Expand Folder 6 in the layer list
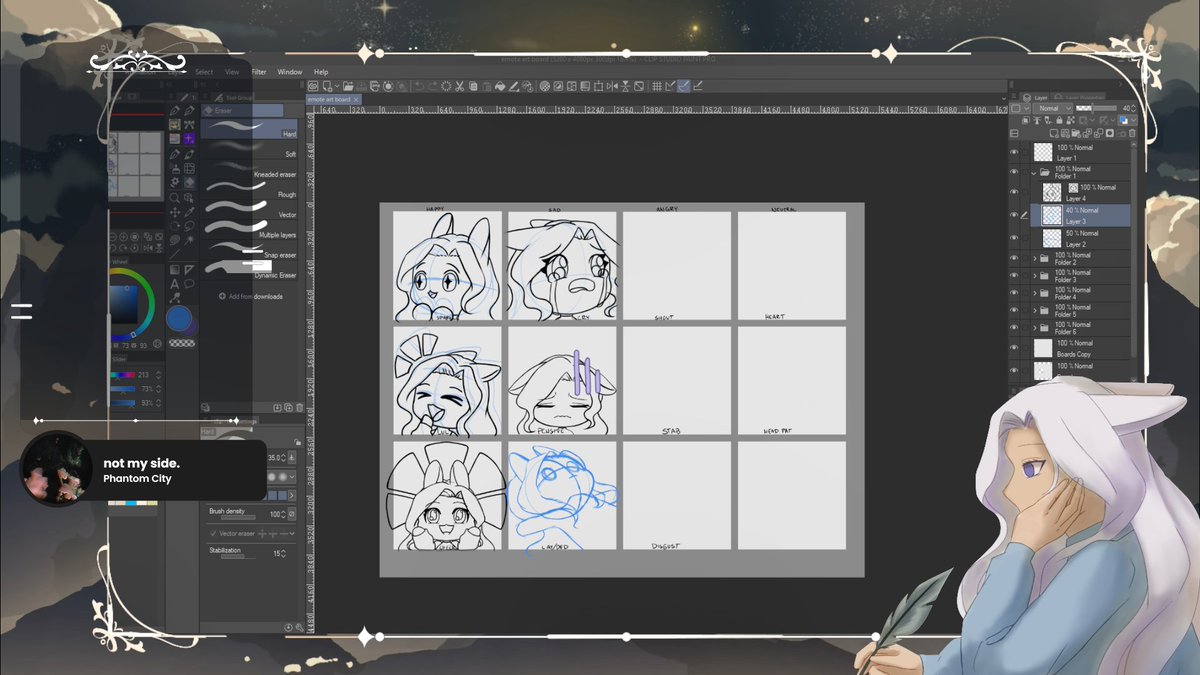 (1034, 327)
